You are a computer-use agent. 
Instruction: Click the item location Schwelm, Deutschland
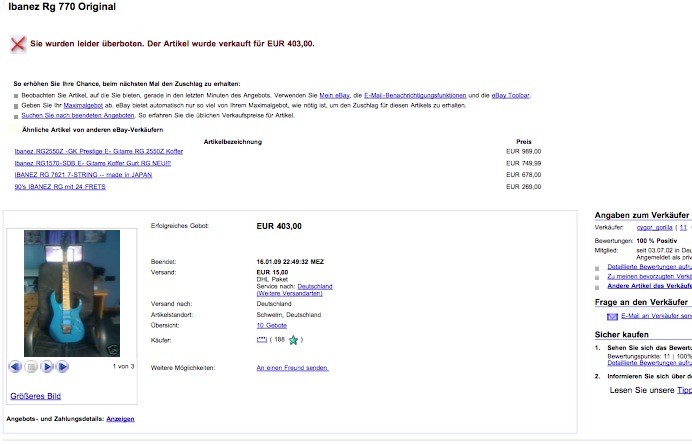click(289, 315)
